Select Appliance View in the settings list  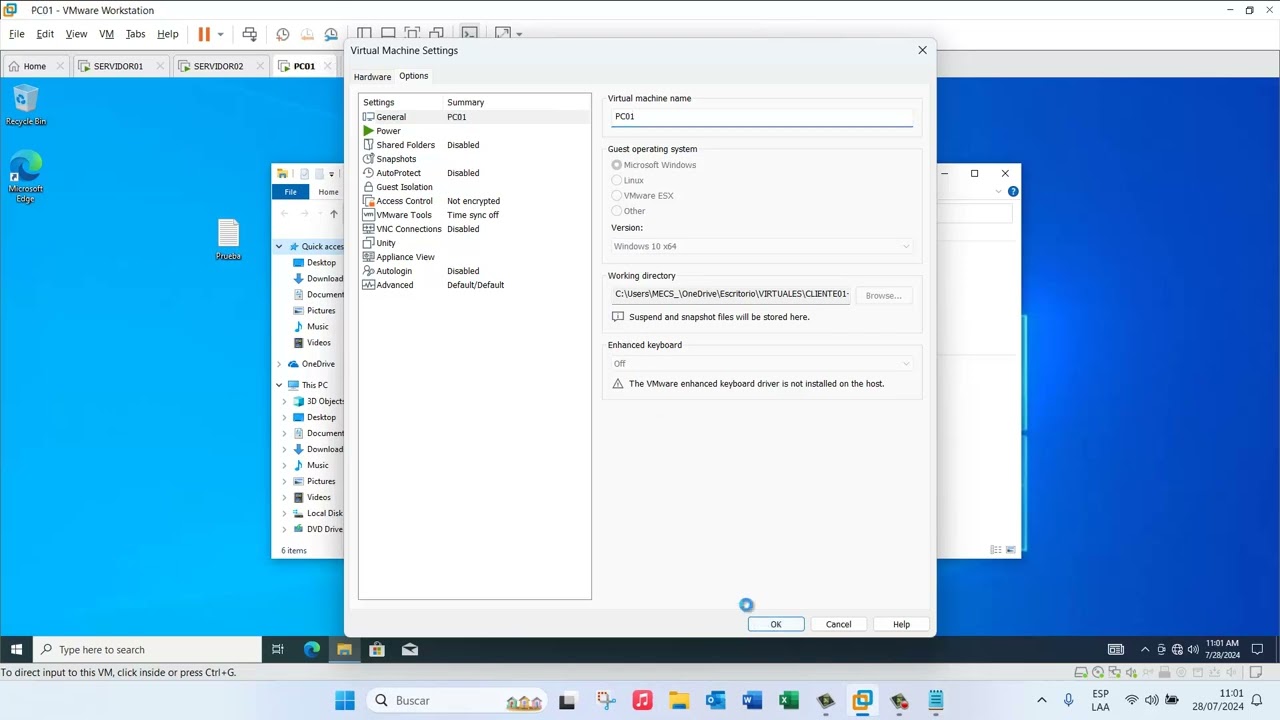[x=474, y=257]
